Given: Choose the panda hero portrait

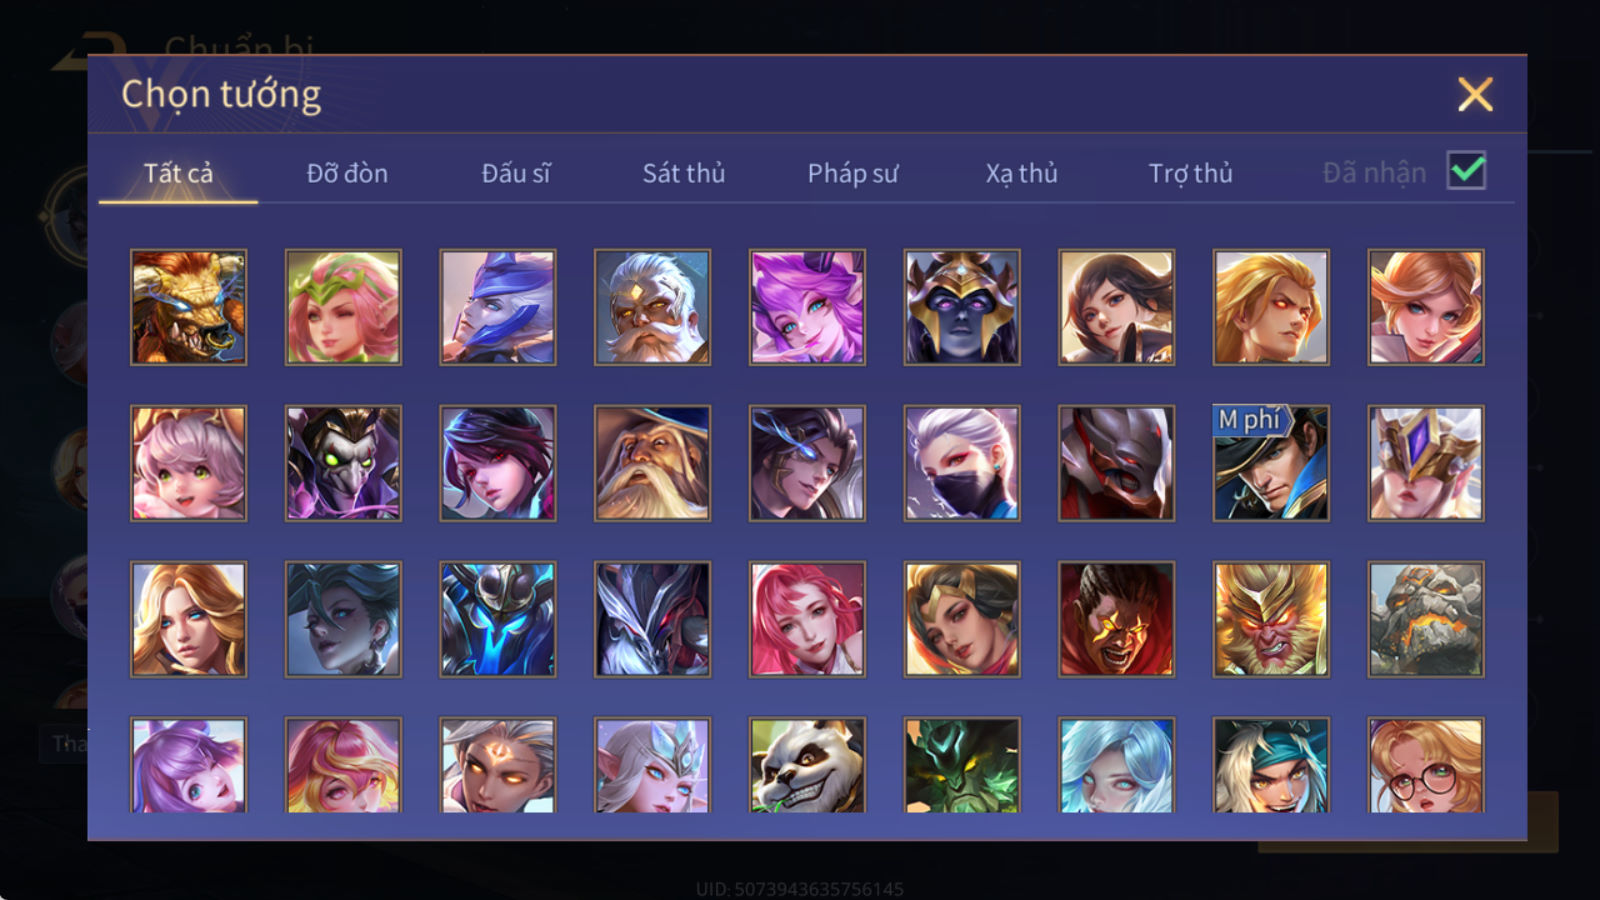Looking at the screenshot, I should tap(807, 765).
